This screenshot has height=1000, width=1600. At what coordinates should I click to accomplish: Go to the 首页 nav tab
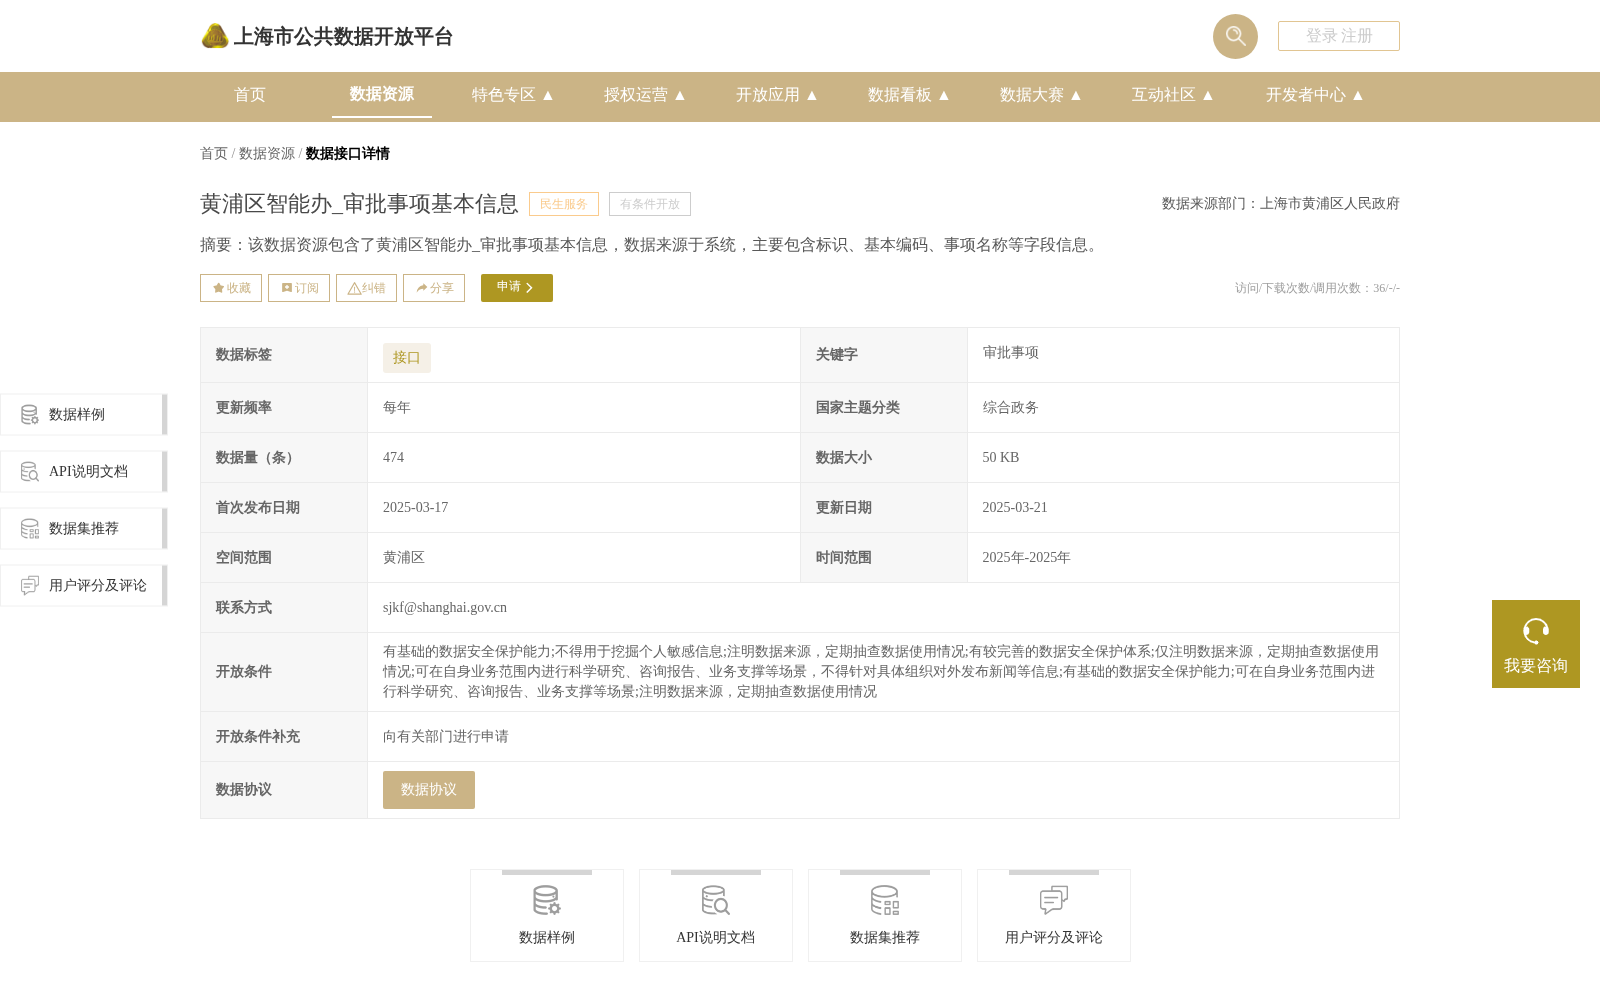pos(250,95)
